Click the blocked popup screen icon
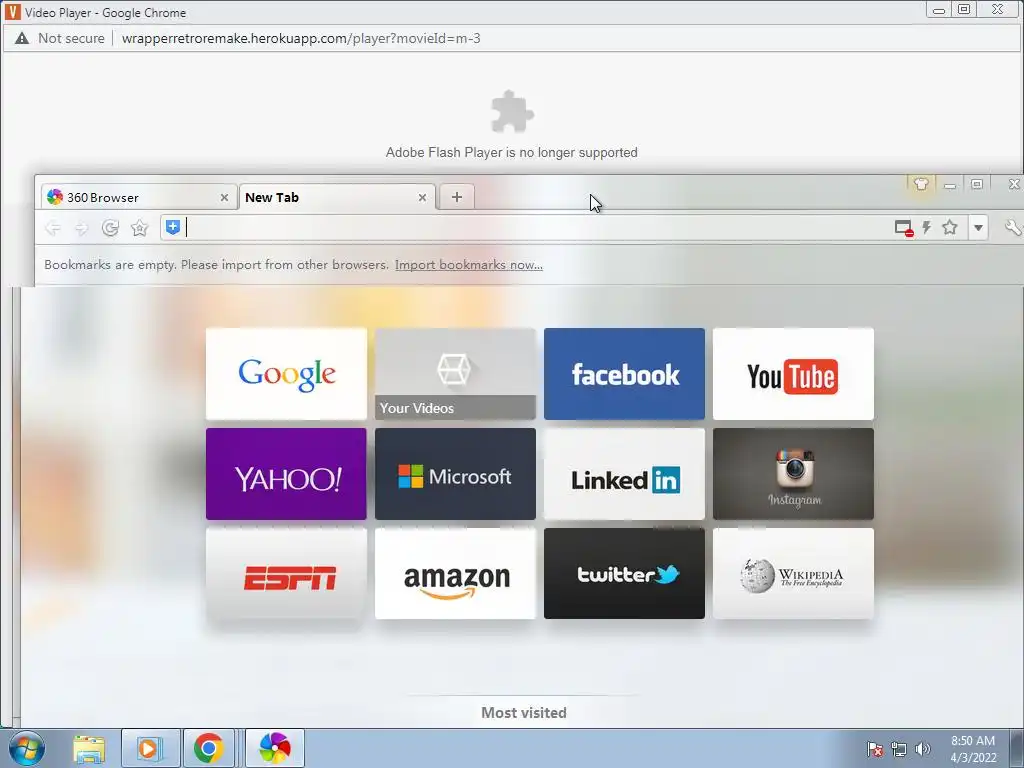Viewport: 1024px width, 768px height. [x=903, y=228]
